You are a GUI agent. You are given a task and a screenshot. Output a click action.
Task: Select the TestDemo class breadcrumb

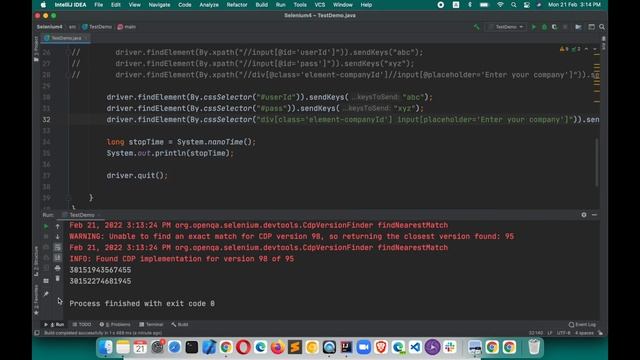[x=97, y=27]
